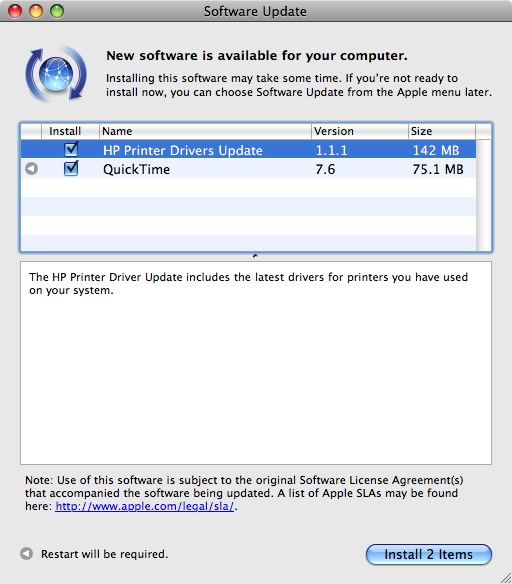
Task: Click the version 1.1.1 cell
Action: [x=331, y=150]
